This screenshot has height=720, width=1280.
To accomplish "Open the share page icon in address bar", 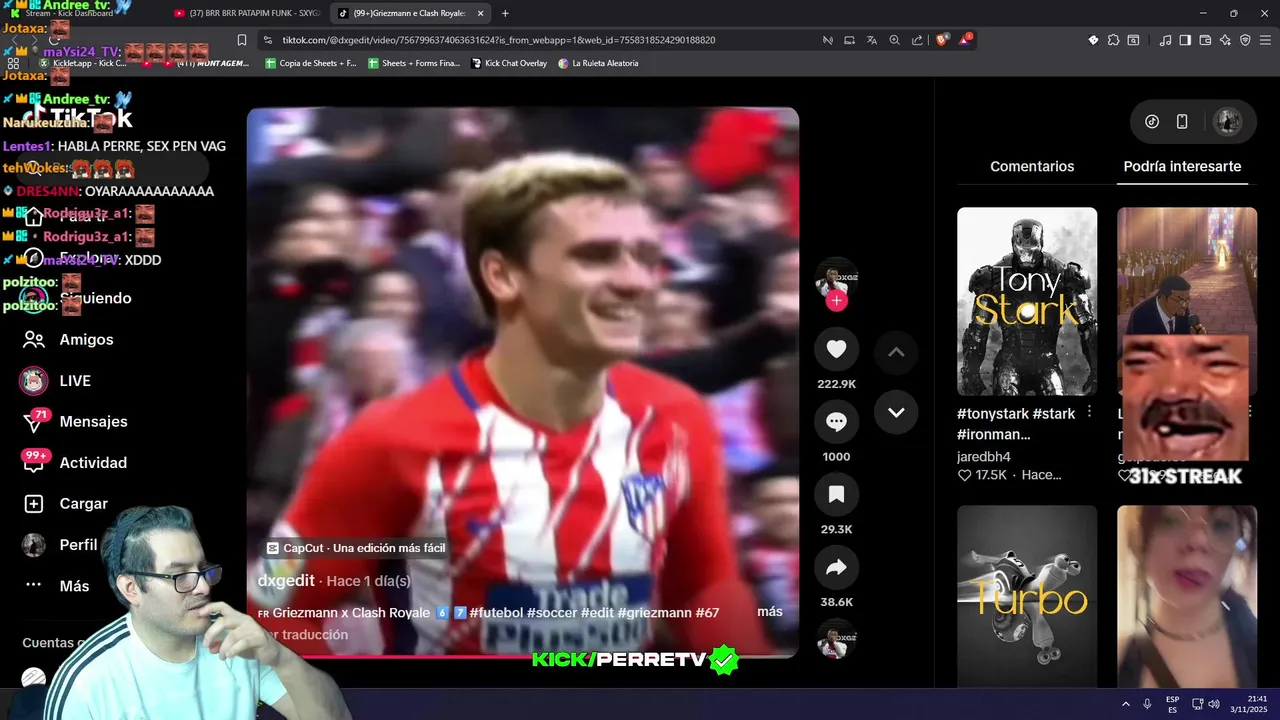I will tap(916, 40).
